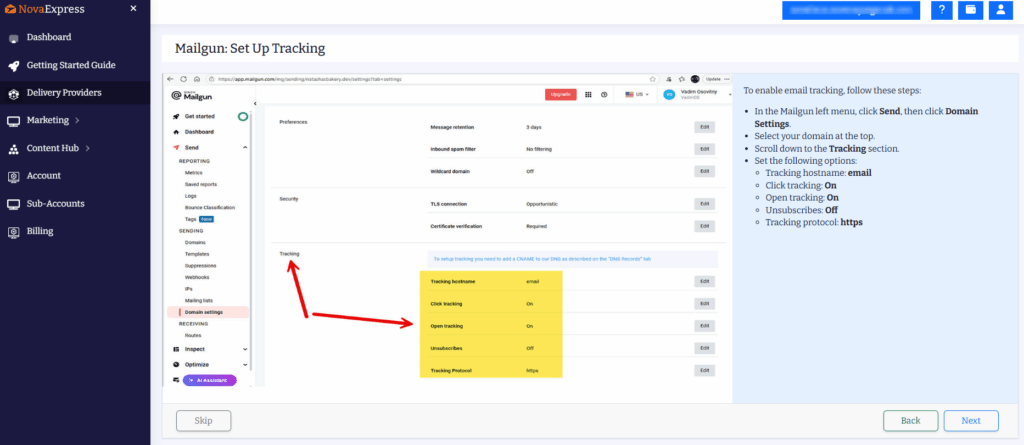Click the 'Mailgun: Set Up Tracking' heading
Screen dimensions: 1024x445
[x=250, y=48]
